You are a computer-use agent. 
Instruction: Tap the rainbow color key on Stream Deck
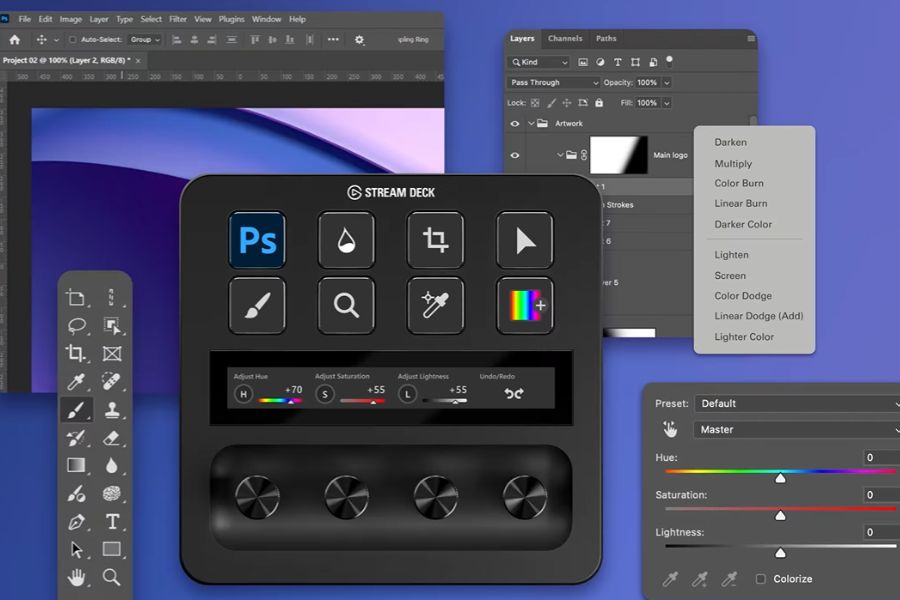[525, 305]
